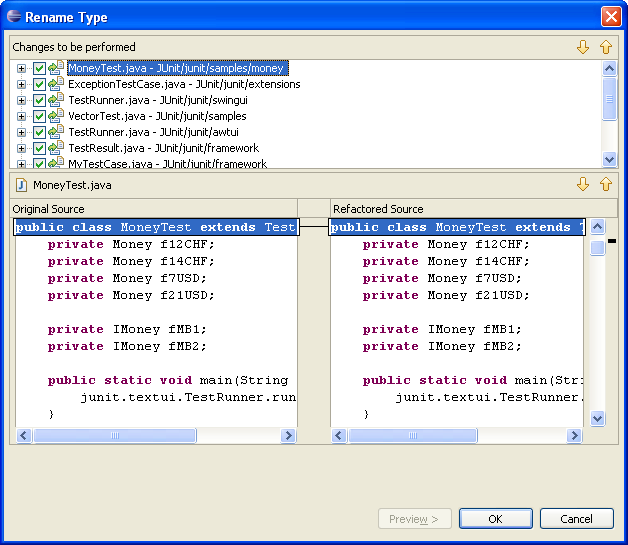Jump to next difference in MoneyTest.java compare pane
This screenshot has width=628, height=545.
point(583,185)
